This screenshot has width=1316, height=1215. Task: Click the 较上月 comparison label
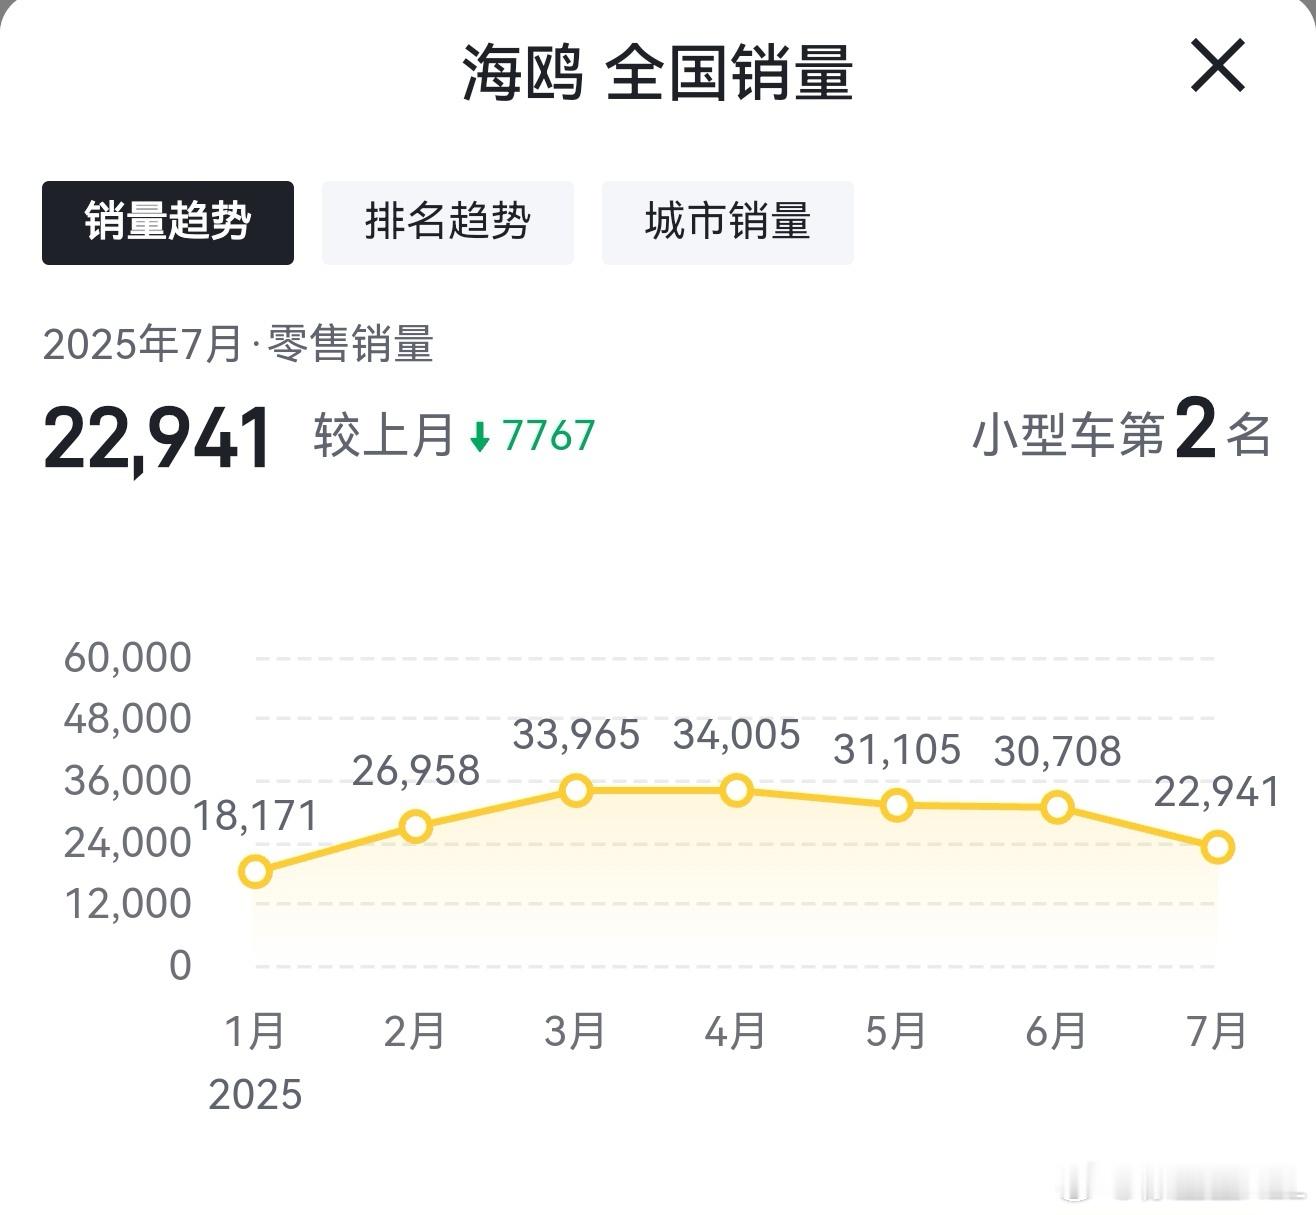(384, 436)
